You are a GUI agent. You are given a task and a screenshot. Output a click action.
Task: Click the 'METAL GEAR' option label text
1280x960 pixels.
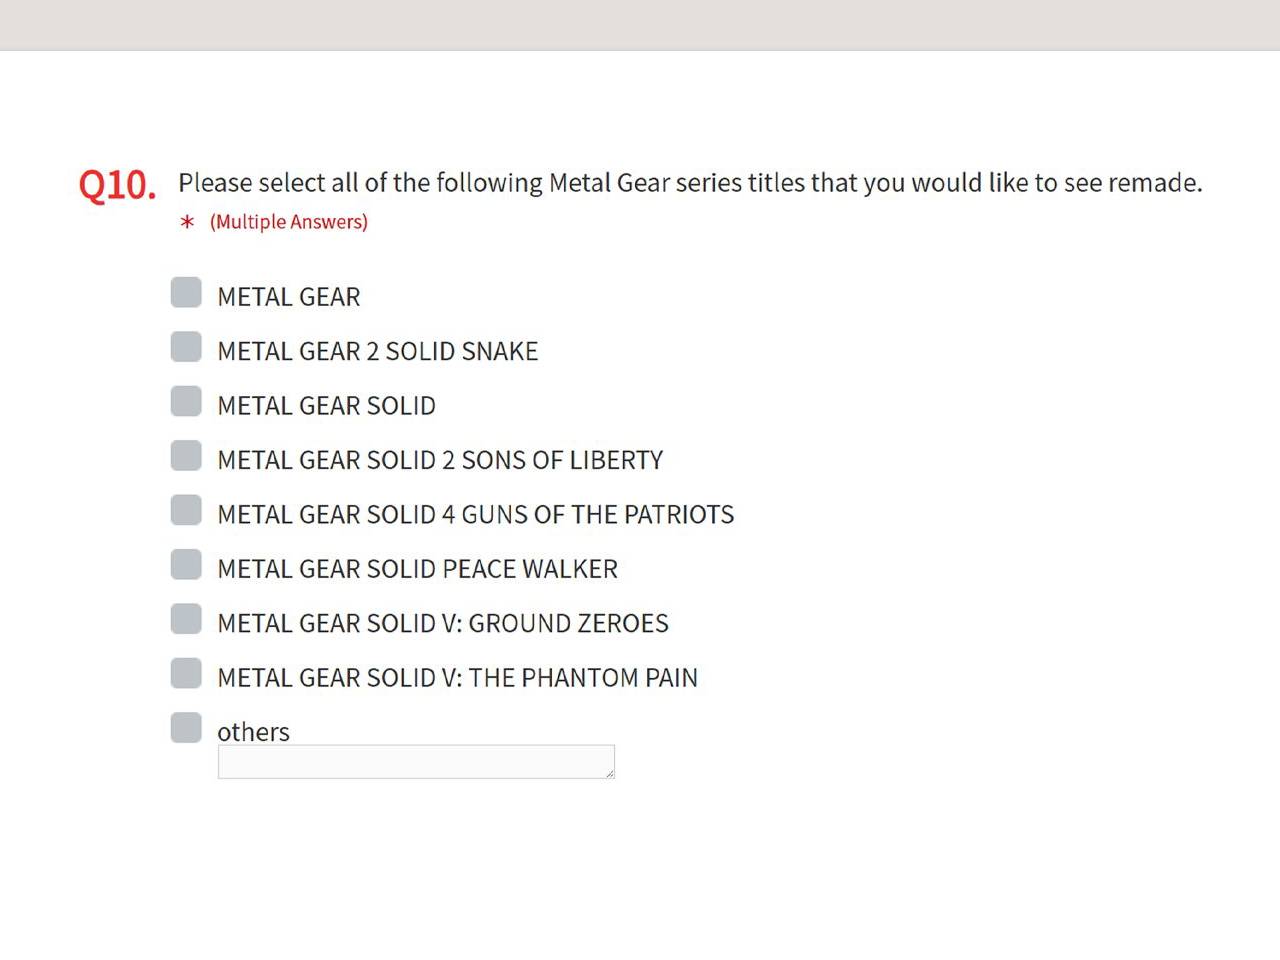288,297
